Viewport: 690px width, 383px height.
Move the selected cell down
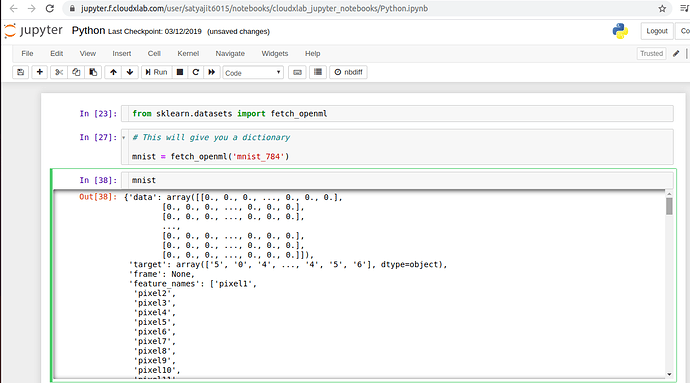pyautogui.click(x=130, y=72)
